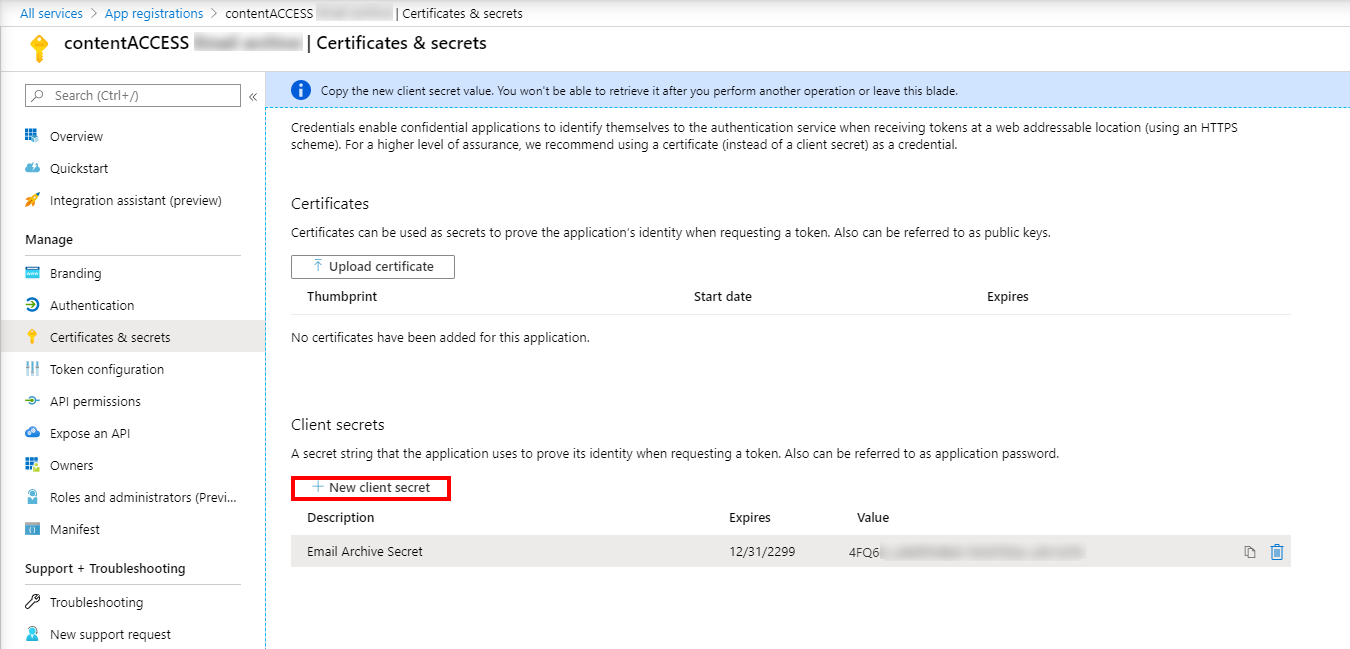
Task: Delete the Email Archive Secret
Action: (x=1276, y=552)
